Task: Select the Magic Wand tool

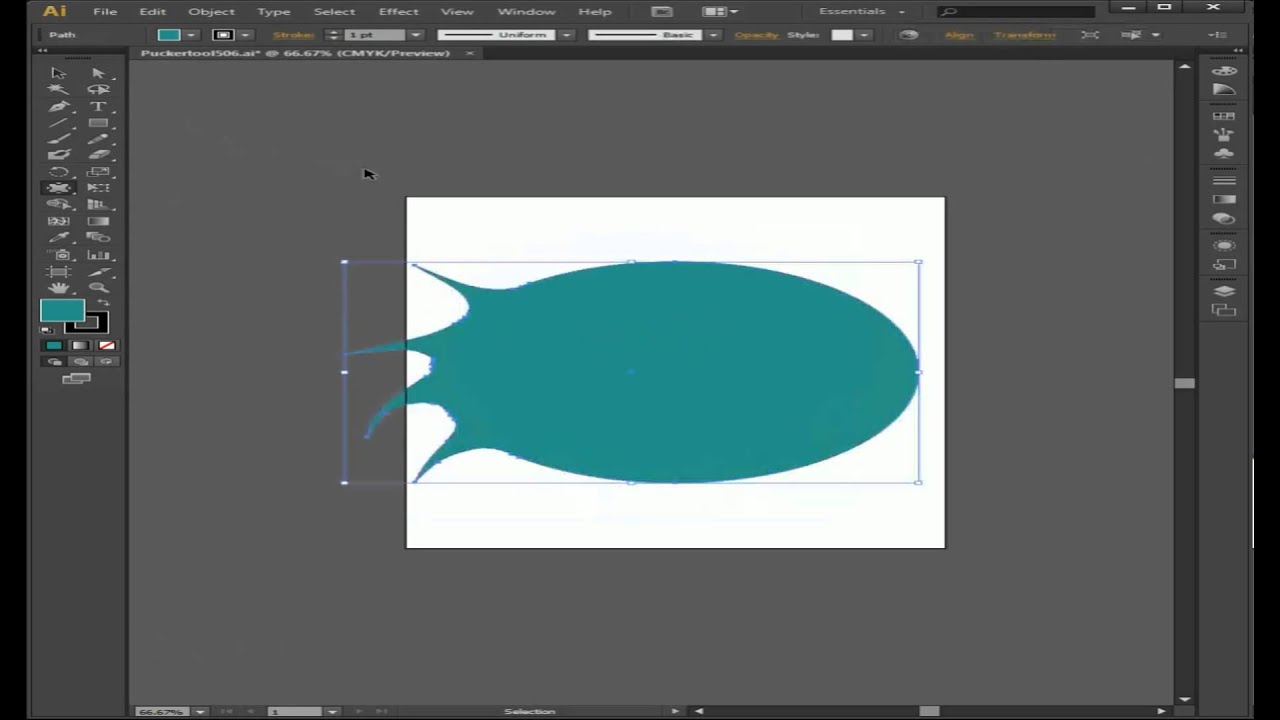Action: pos(59,89)
